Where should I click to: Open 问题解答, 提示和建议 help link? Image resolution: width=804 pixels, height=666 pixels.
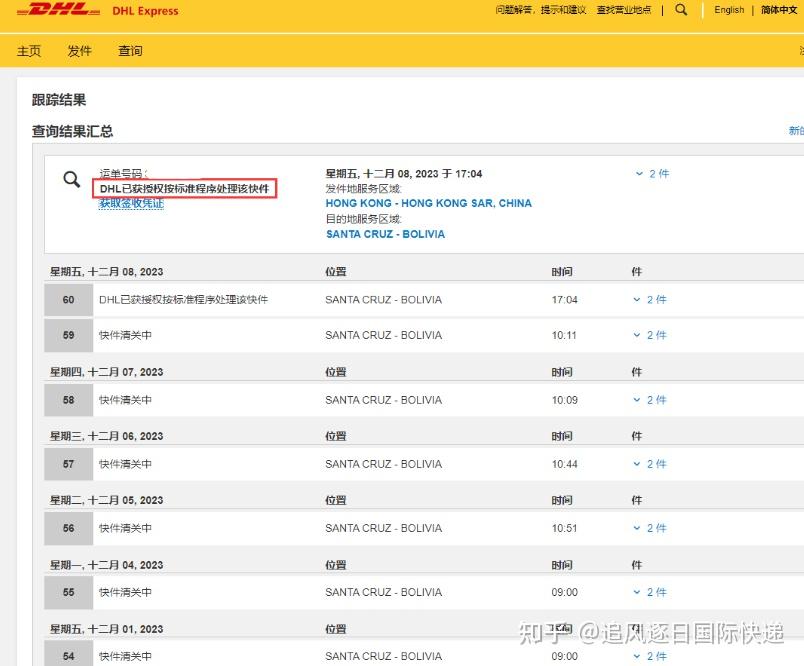pyautogui.click(x=540, y=10)
